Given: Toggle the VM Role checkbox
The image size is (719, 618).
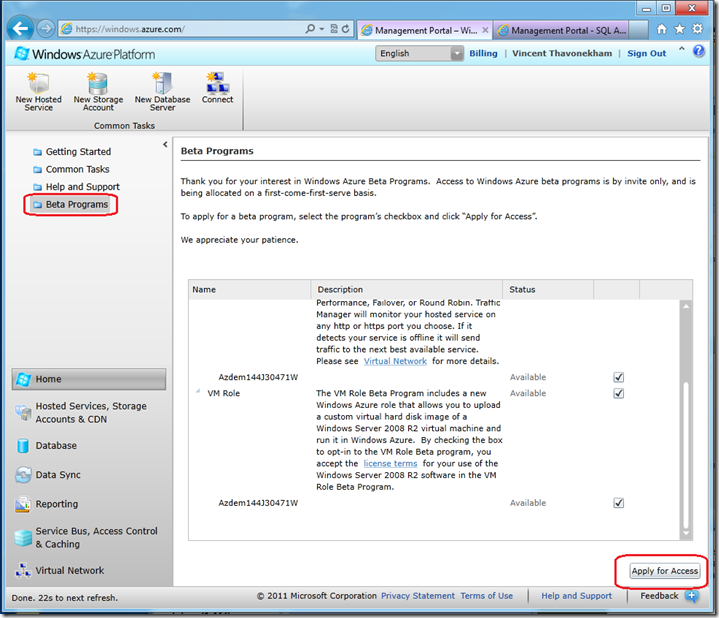Looking at the screenshot, I should coord(619,393).
